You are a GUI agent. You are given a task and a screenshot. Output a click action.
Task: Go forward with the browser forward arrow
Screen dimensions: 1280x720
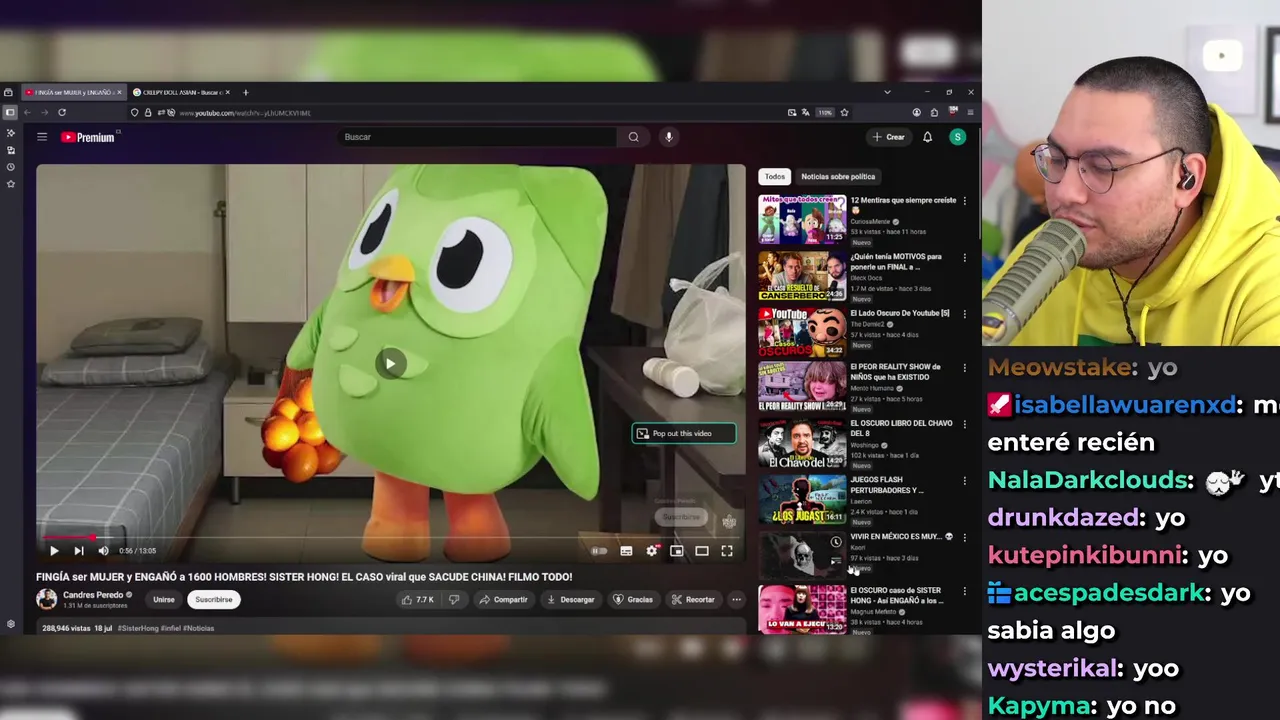pyautogui.click(x=44, y=113)
